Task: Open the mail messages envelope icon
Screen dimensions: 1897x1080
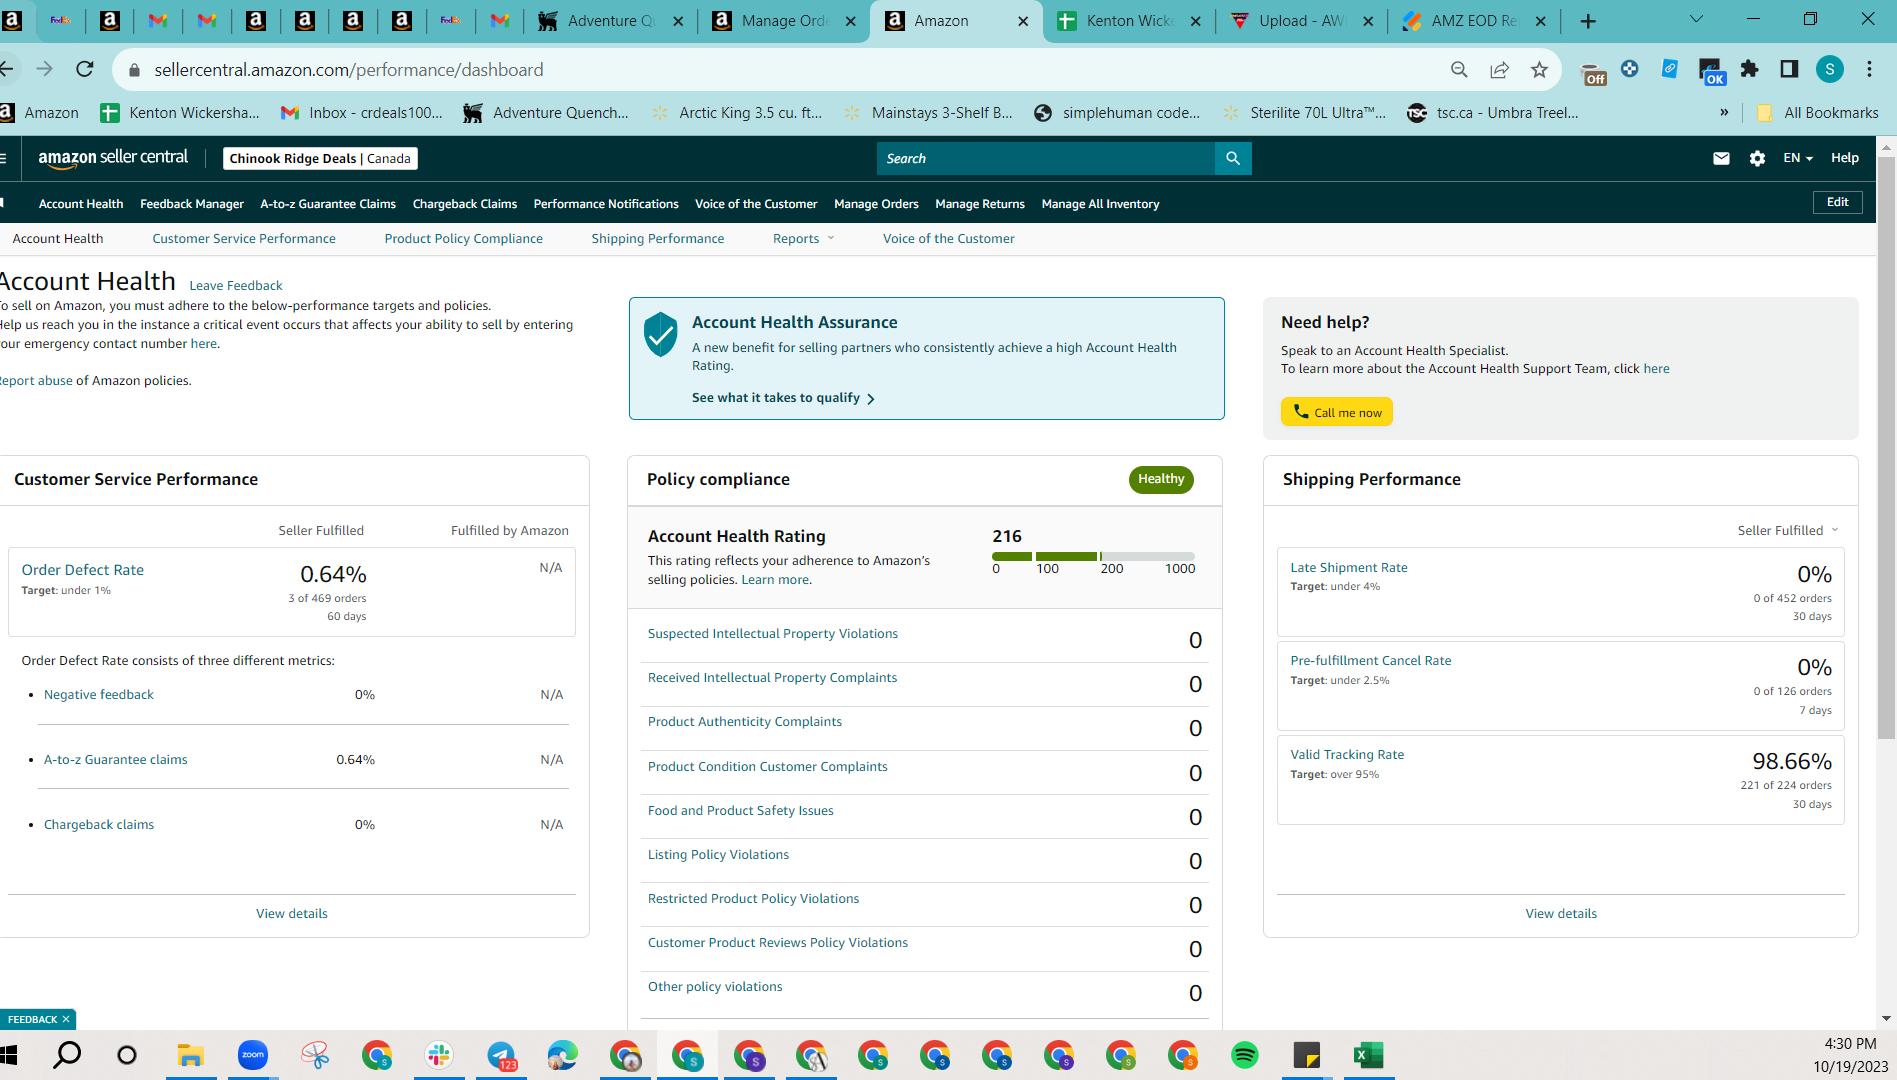Action: tap(1721, 158)
